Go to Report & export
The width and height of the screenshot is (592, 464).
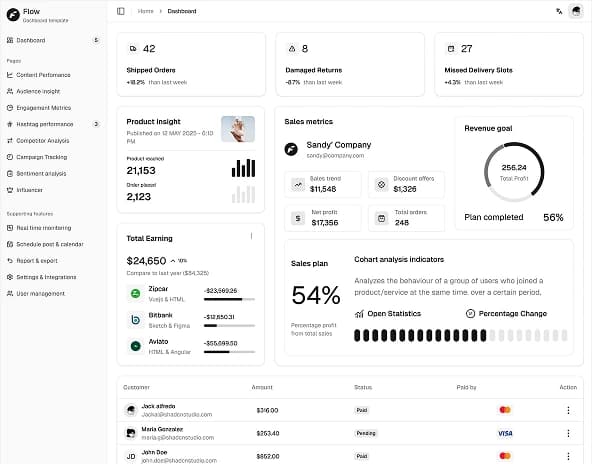coord(53,261)
